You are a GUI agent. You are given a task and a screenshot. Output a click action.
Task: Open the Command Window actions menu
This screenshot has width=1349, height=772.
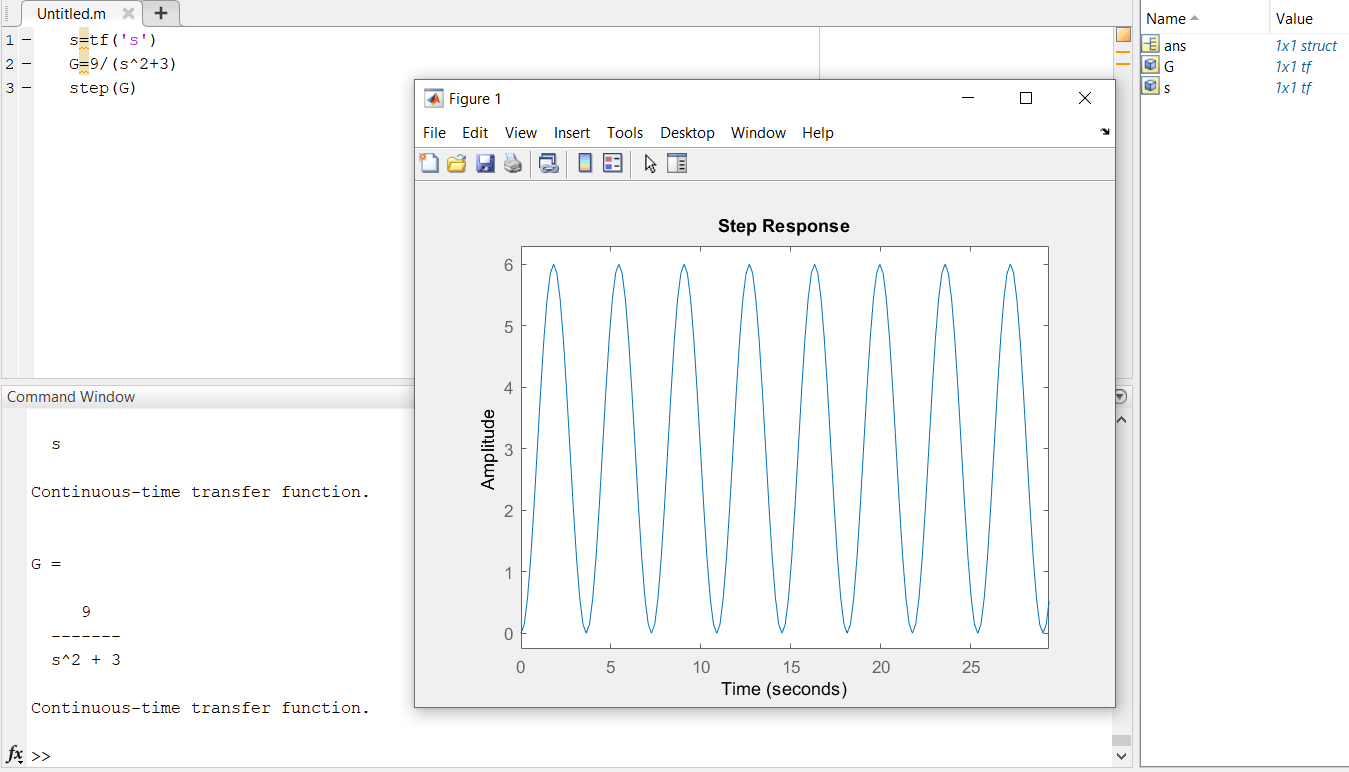1118,396
